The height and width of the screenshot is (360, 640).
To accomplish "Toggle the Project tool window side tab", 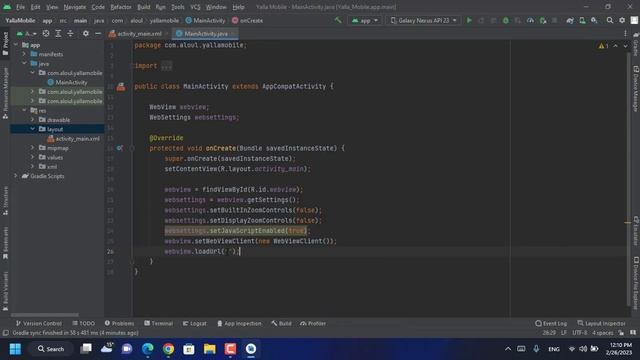I will click(x=5, y=43).
